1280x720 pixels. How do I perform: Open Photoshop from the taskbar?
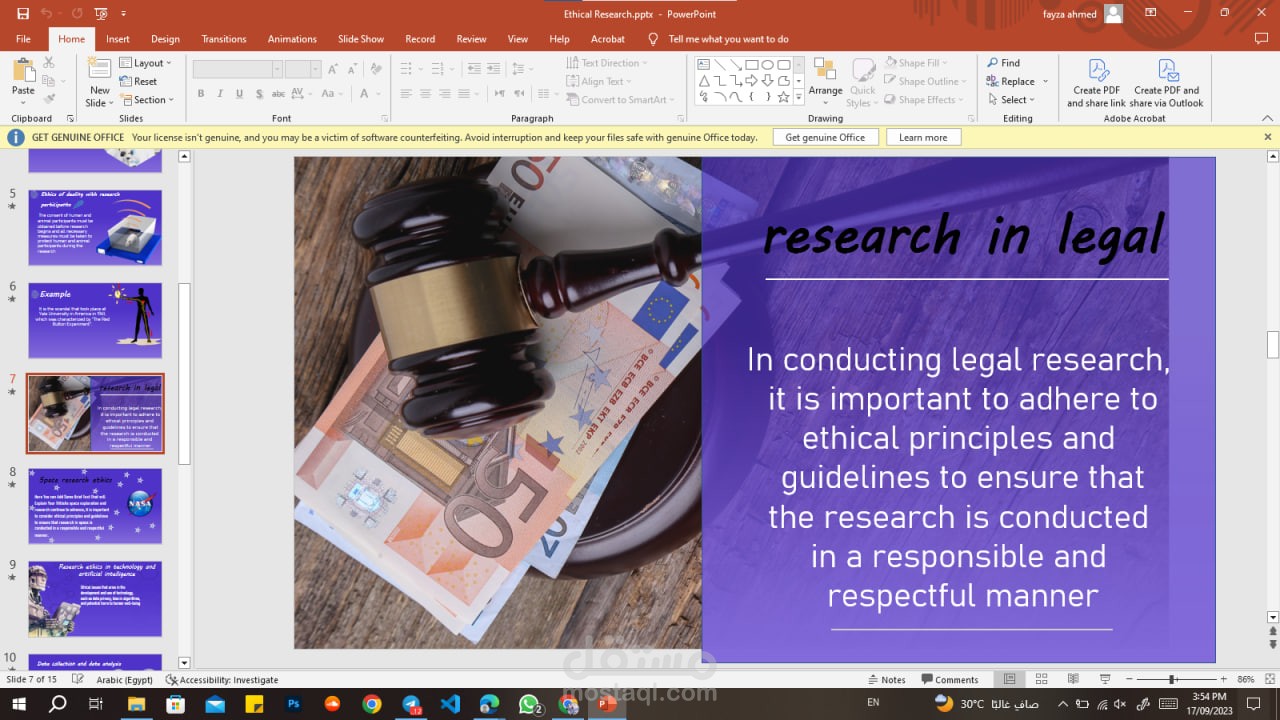coord(294,704)
